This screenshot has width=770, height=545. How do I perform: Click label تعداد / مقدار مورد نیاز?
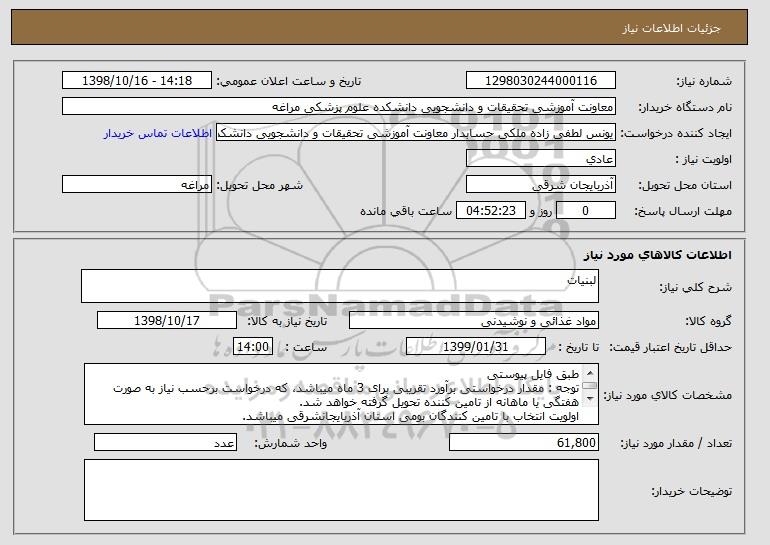click(676, 443)
